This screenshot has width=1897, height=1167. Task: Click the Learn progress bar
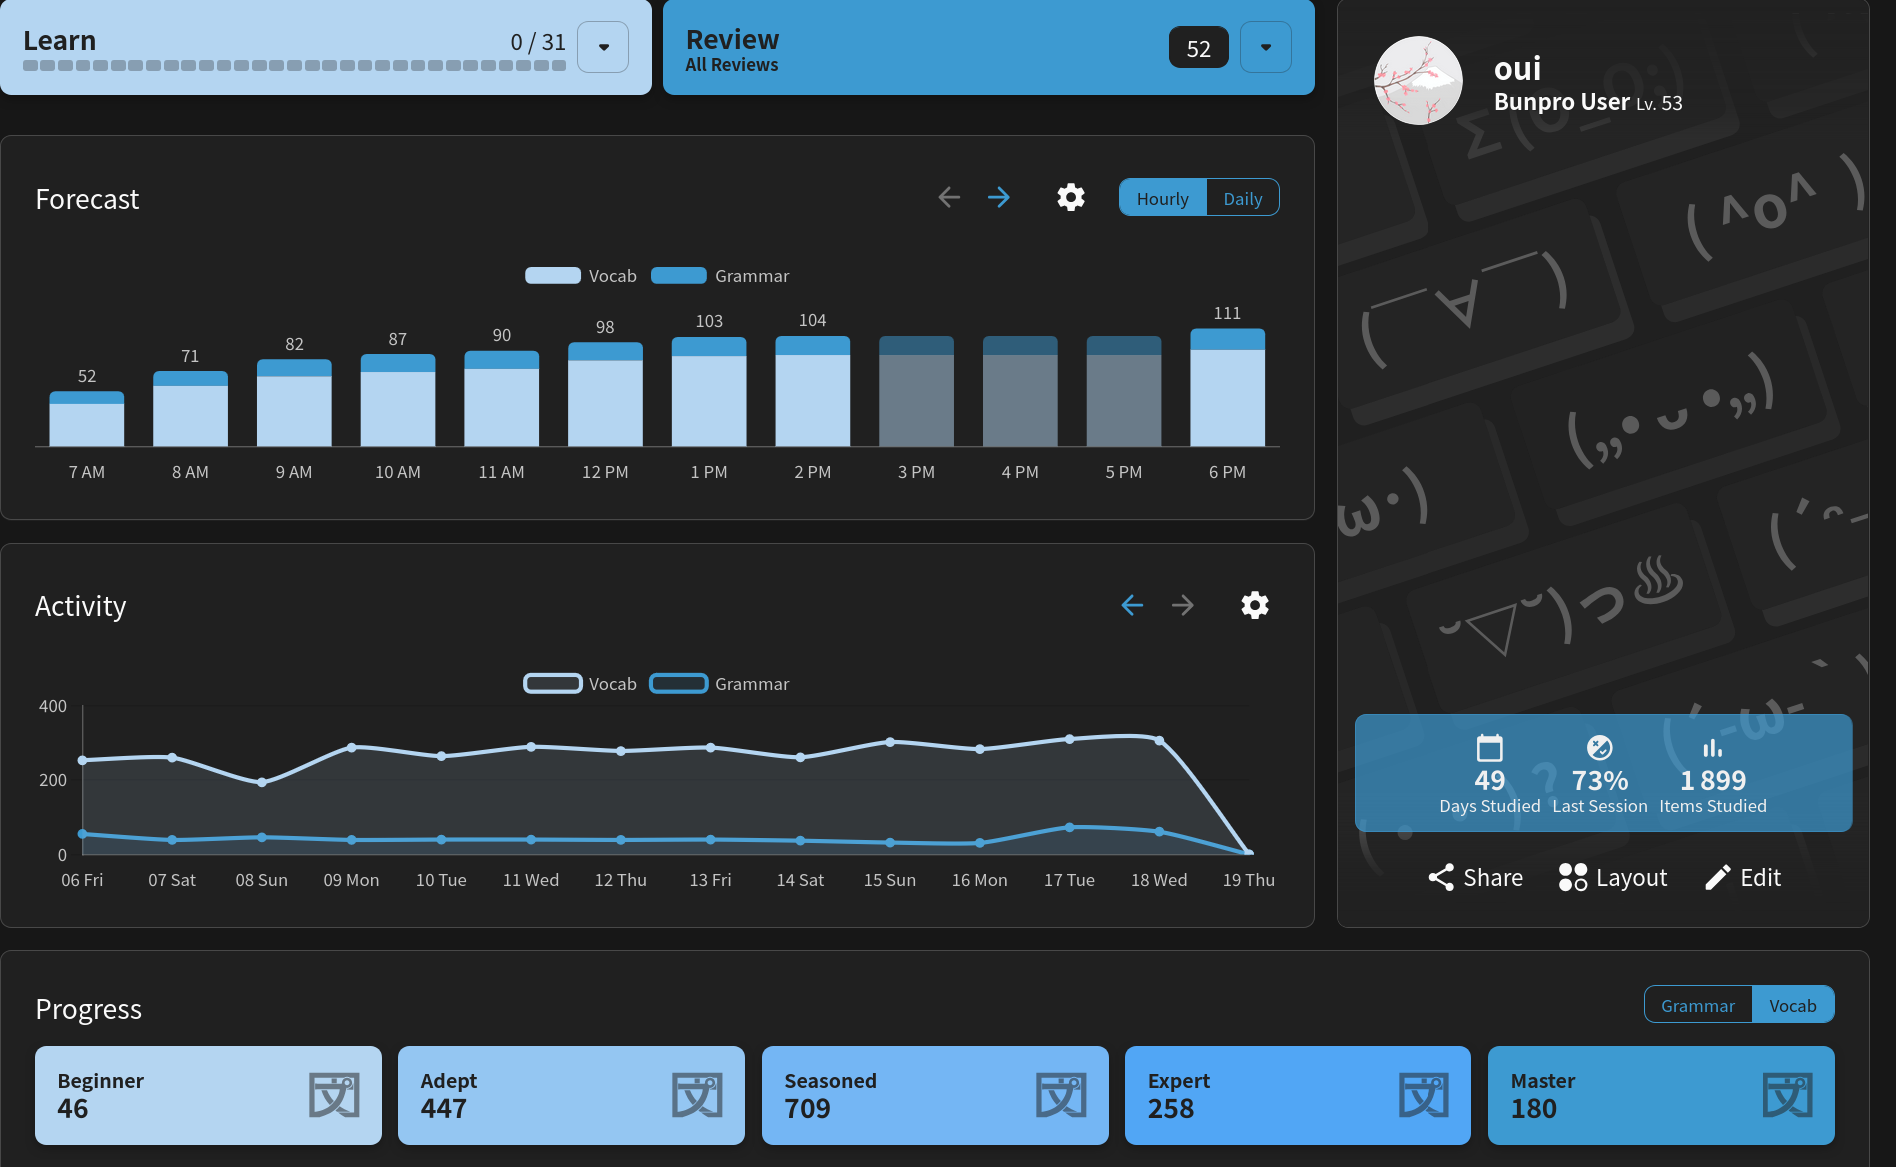[x=294, y=66]
